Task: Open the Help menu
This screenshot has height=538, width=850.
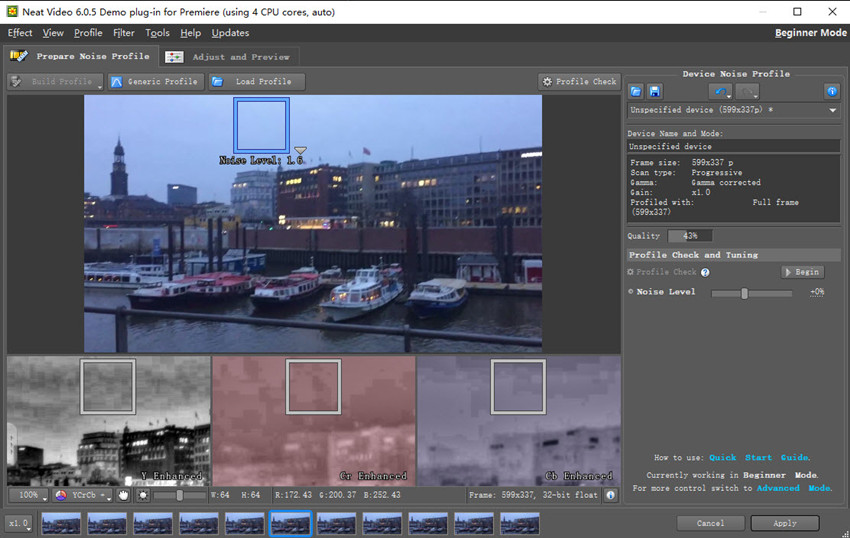Action: (x=190, y=33)
